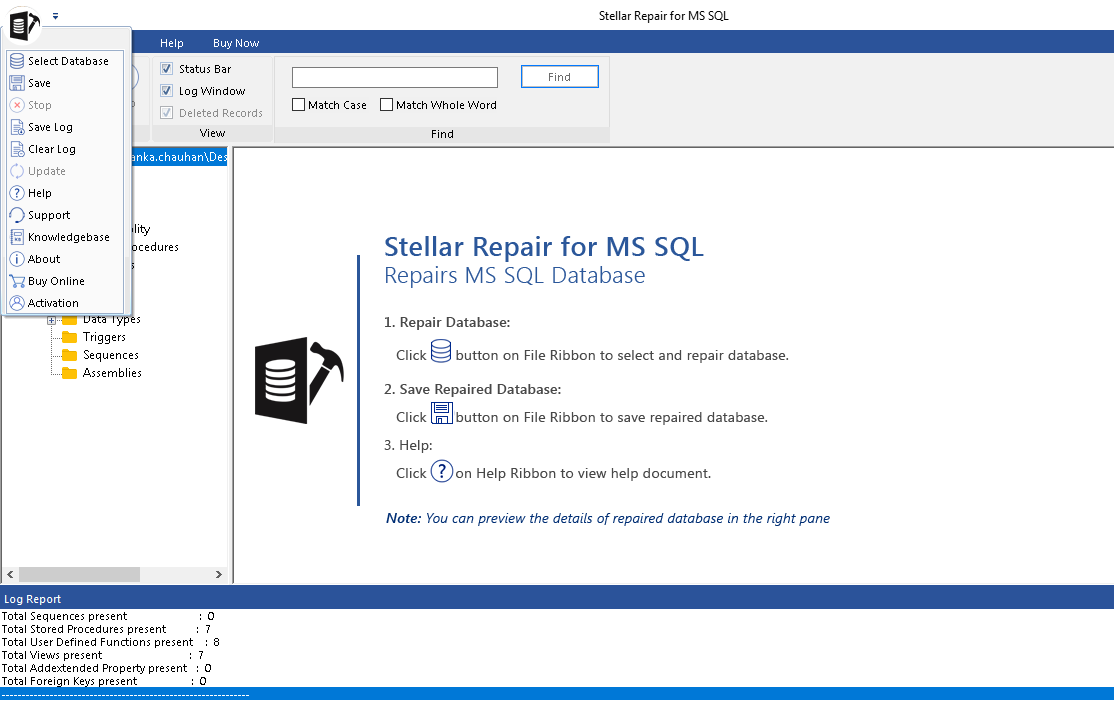Click the Buy Online cart icon
Image resolution: width=1114 pixels, height=707 pixels.
click(x=17, y=281)
